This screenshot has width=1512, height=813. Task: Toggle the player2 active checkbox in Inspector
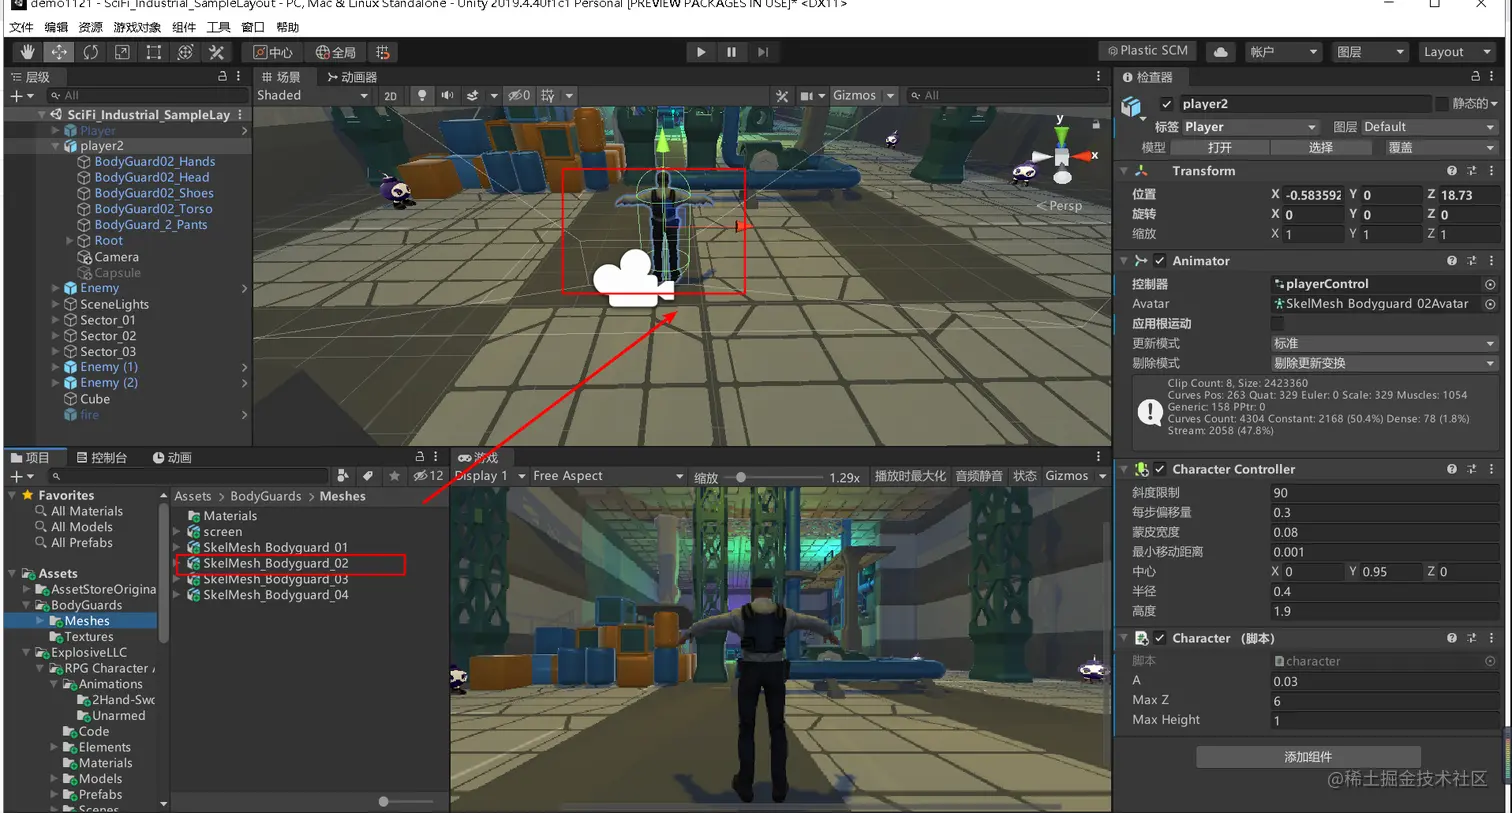click(1166, 104)
